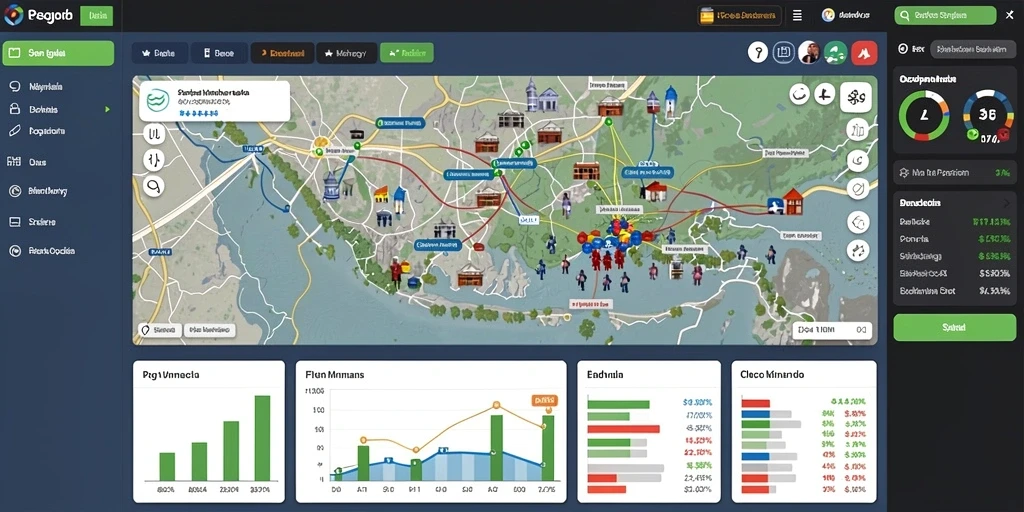Click the red square mountain icon button
Image resolution: width=1024 pixels, height=512 pixels.
(864, 53)
